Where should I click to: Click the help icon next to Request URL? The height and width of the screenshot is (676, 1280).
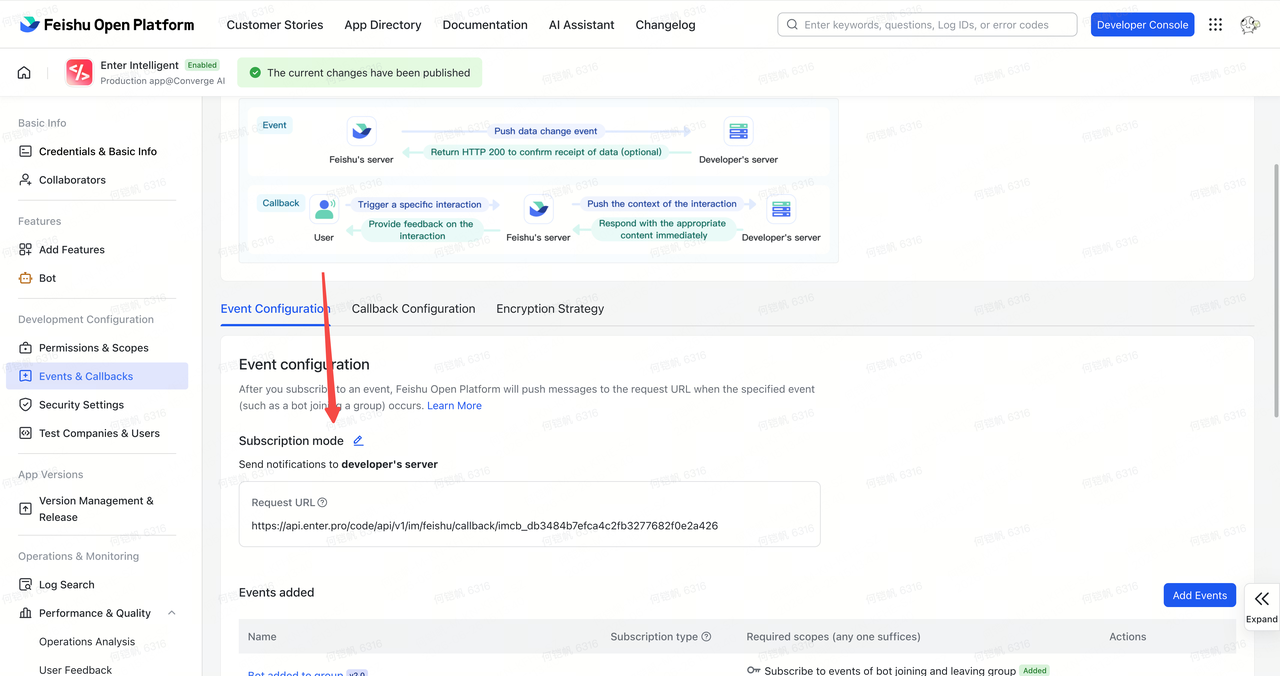[322, 503]
